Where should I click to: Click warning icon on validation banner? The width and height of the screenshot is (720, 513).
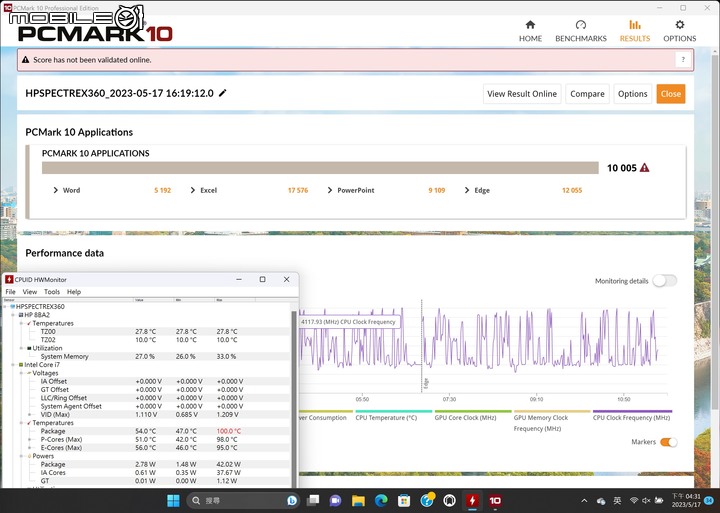[25, 60]
